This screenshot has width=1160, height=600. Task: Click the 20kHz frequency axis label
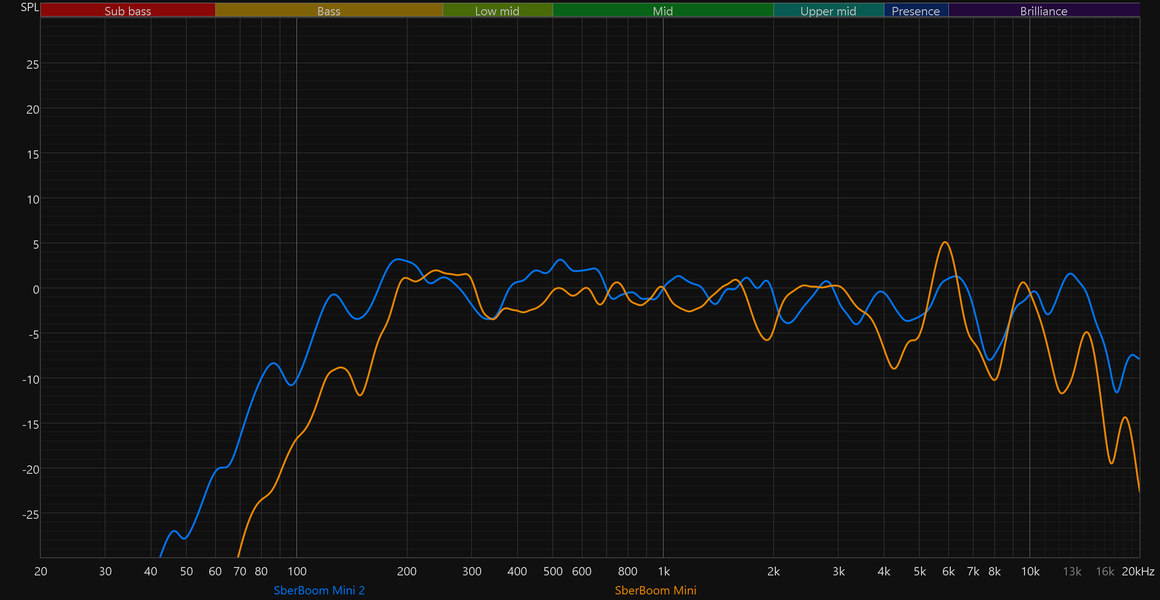click(x=1138, y=571)
